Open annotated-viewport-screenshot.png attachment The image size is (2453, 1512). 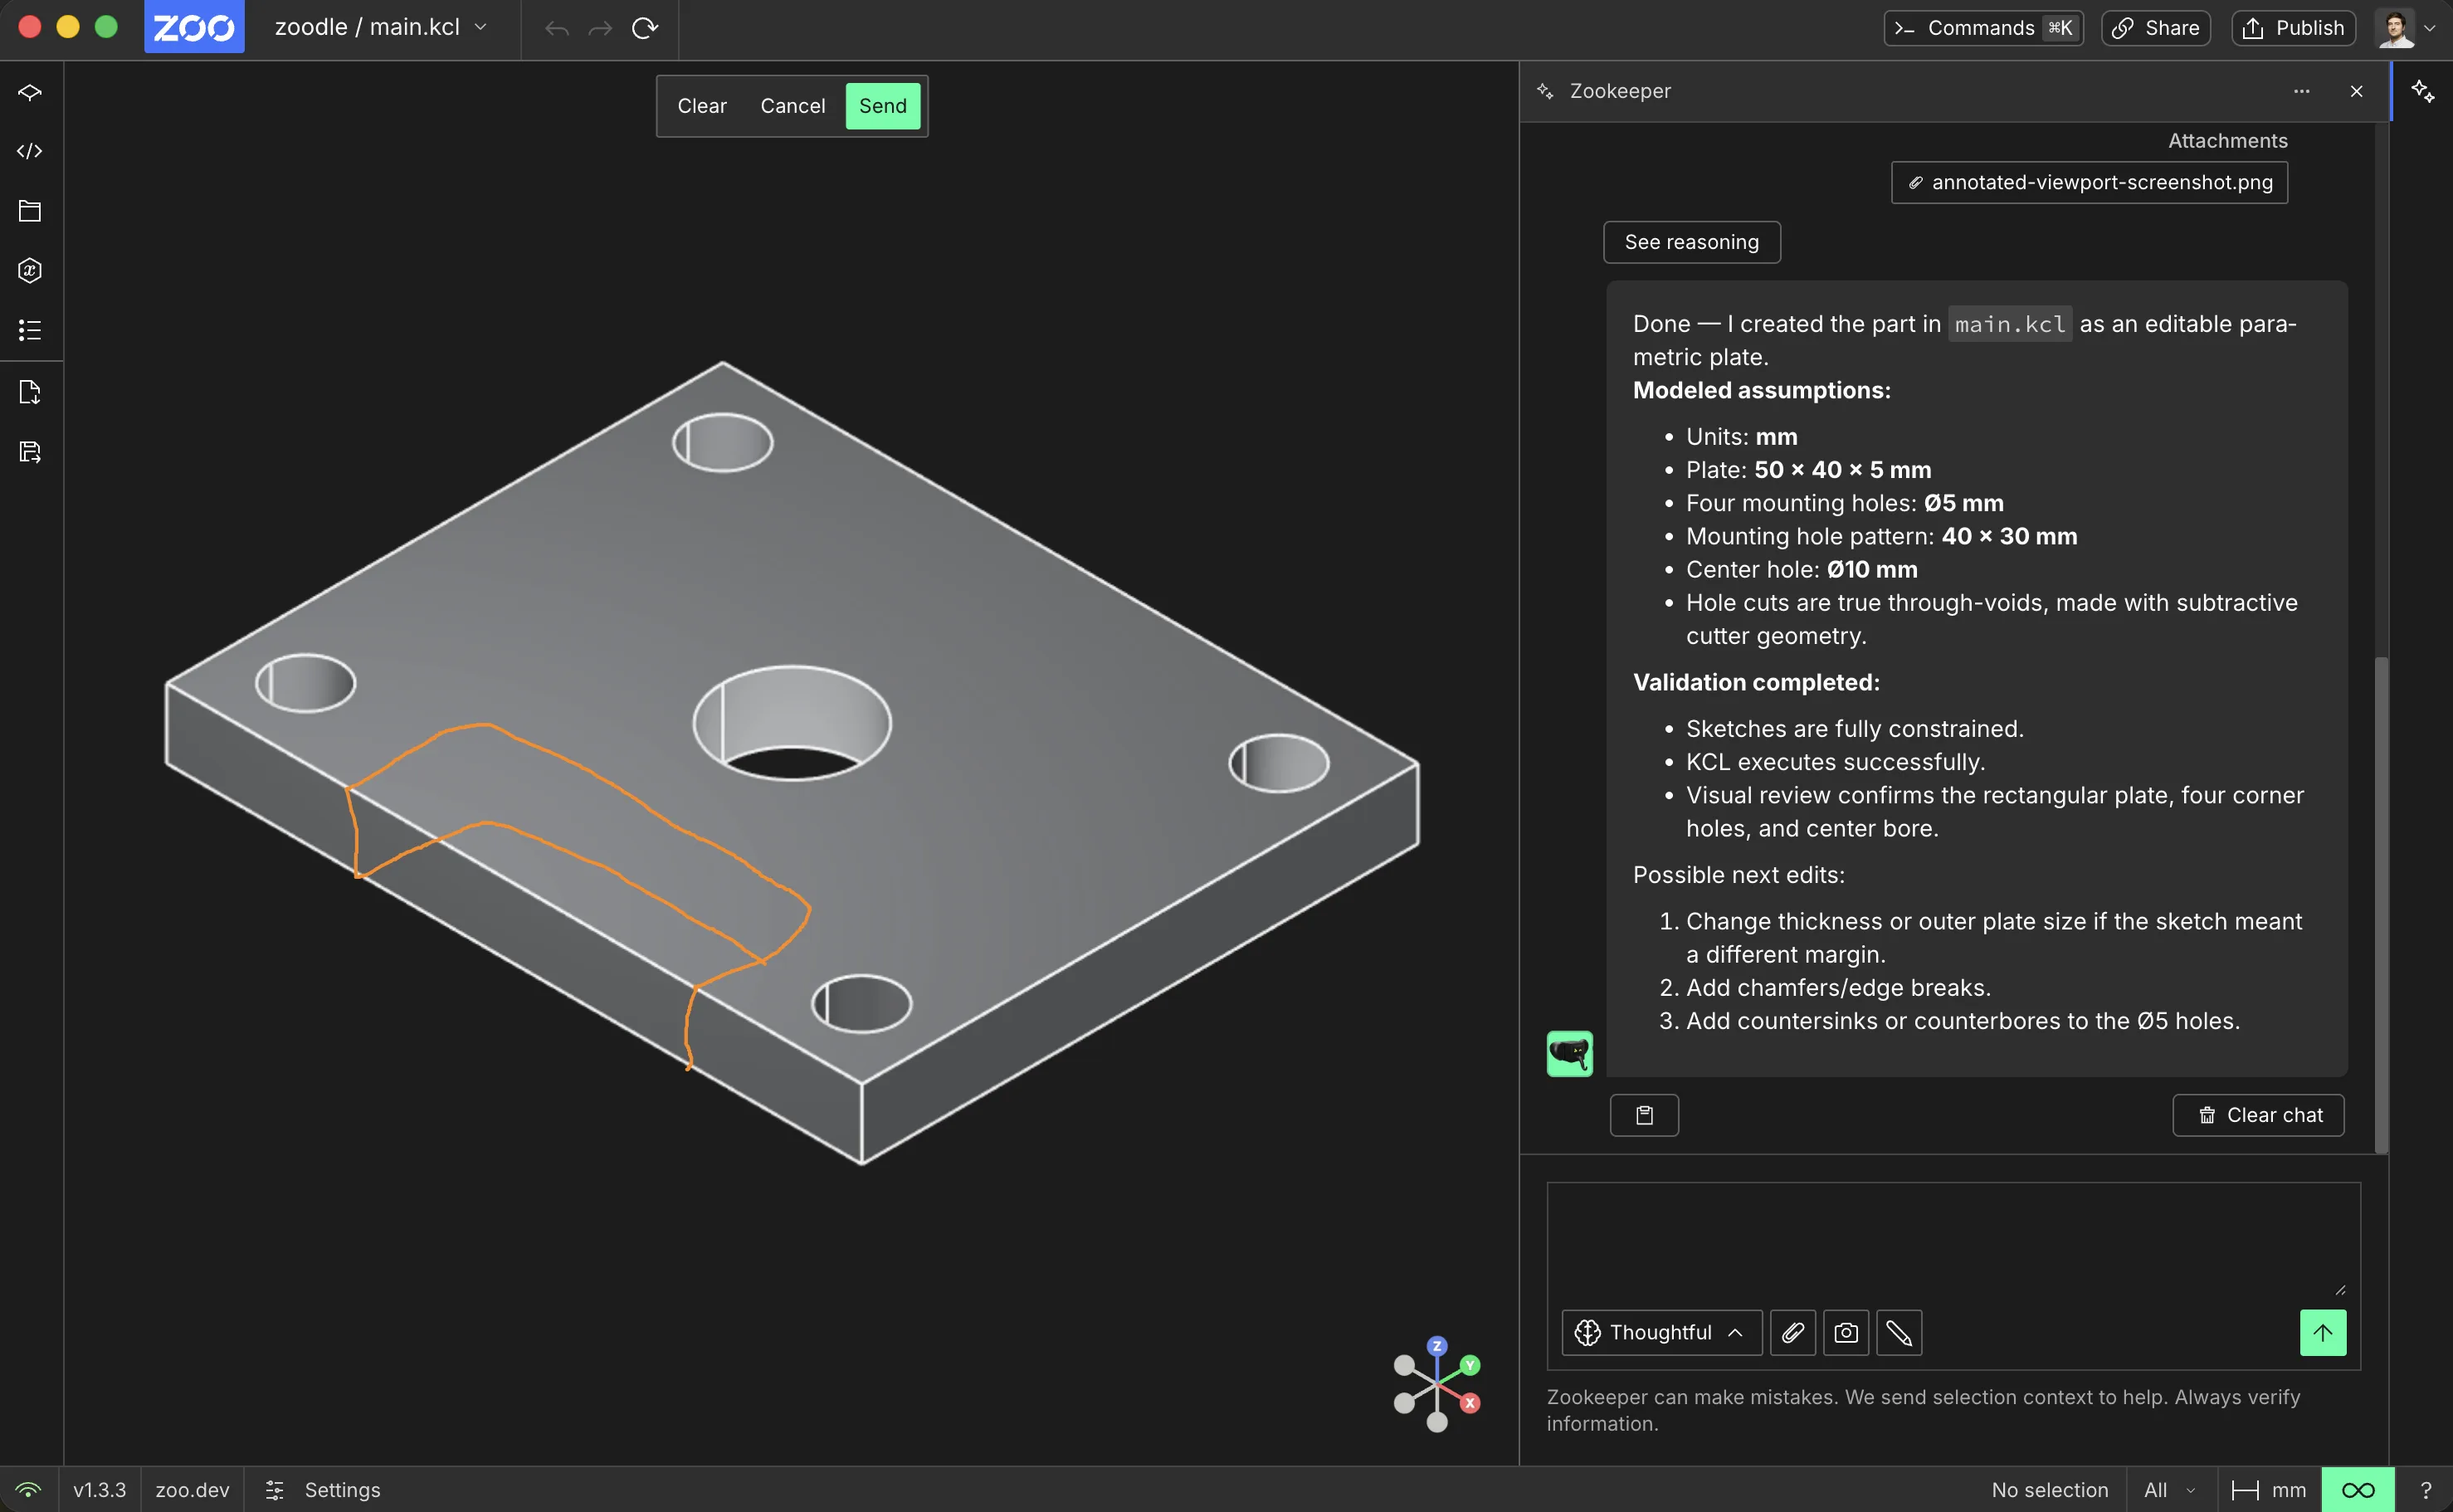pos(2090,182)
